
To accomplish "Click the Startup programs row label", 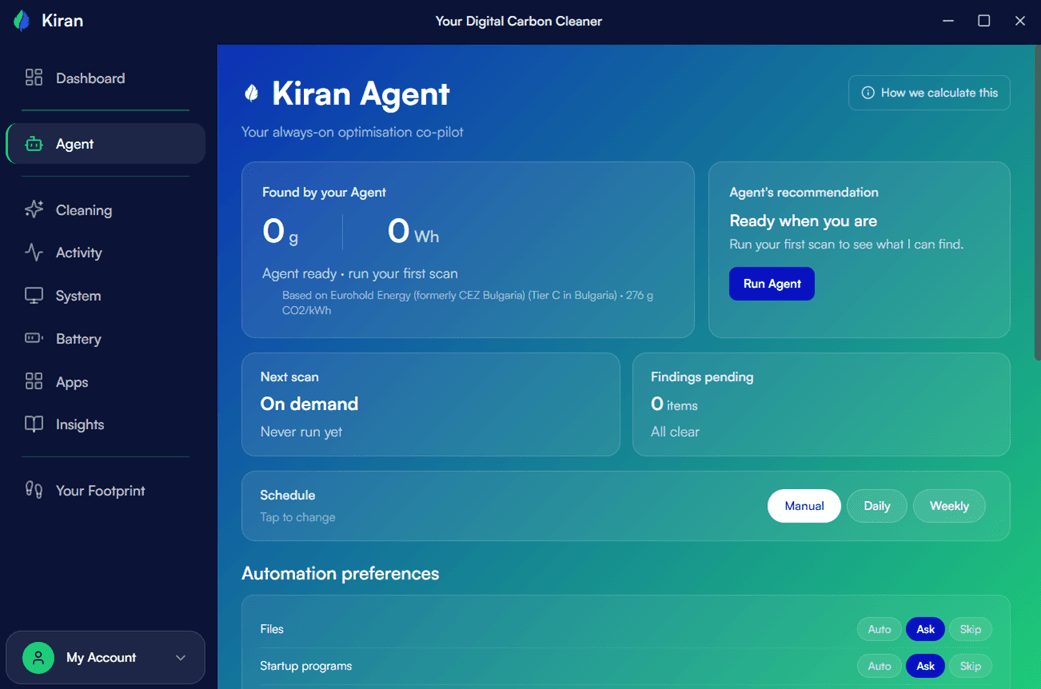I will 305,666.
